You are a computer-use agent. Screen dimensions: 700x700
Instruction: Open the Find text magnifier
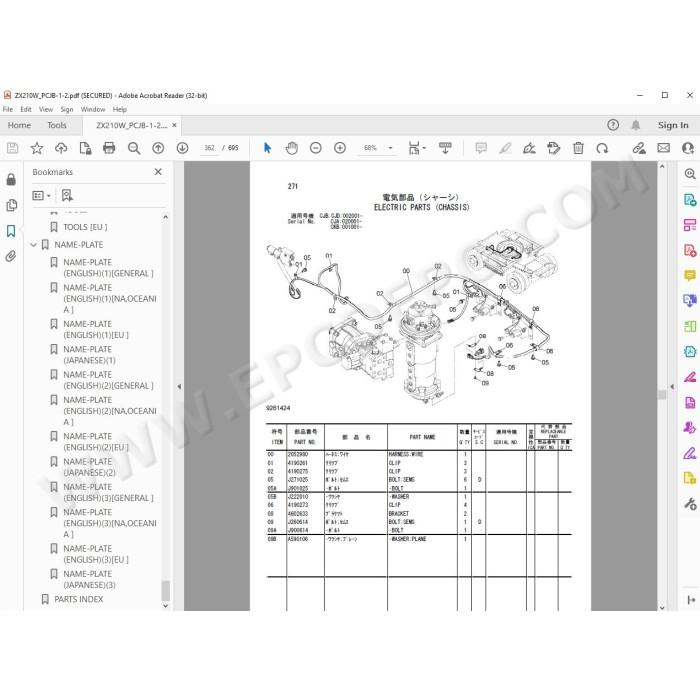pyautogui.click(x=133, y=148)
